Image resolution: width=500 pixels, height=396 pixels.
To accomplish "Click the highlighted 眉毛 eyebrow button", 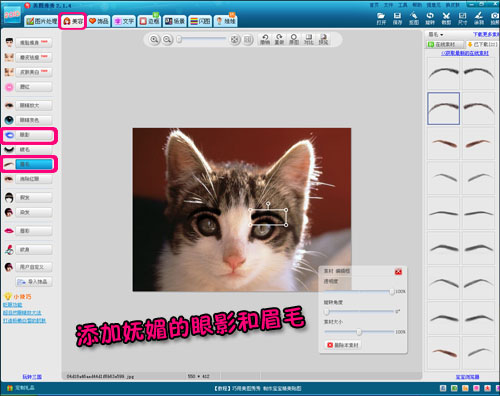I will click(x=33, y=164).
